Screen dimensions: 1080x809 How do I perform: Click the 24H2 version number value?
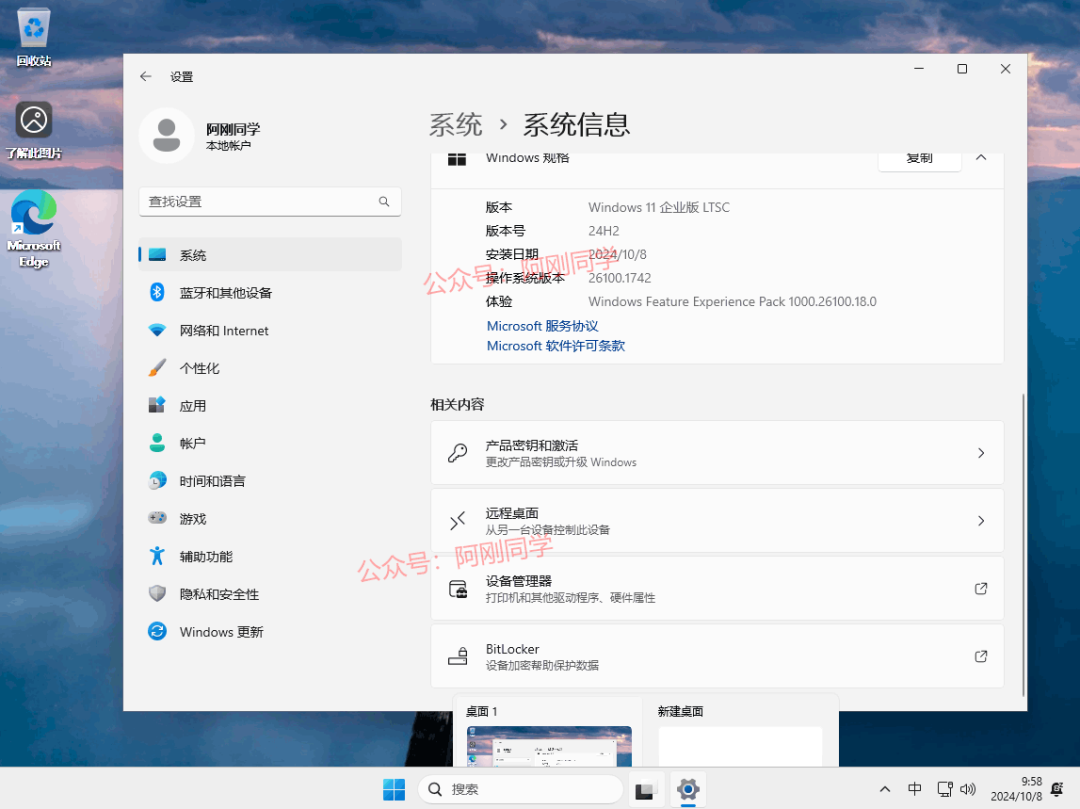603,231
